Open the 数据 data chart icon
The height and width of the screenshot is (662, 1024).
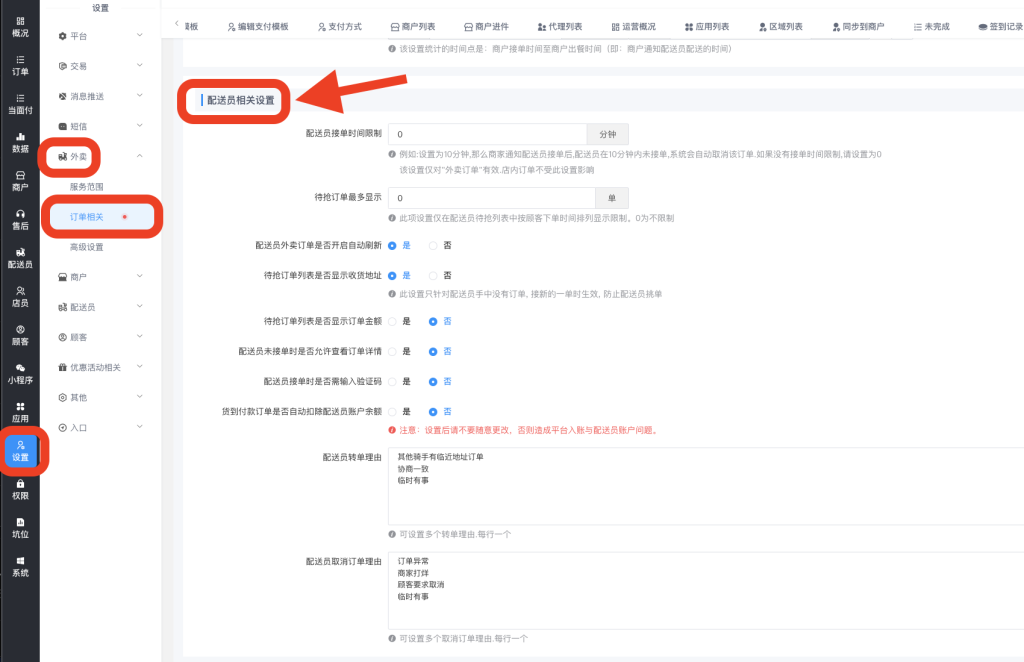coord(20,142)
